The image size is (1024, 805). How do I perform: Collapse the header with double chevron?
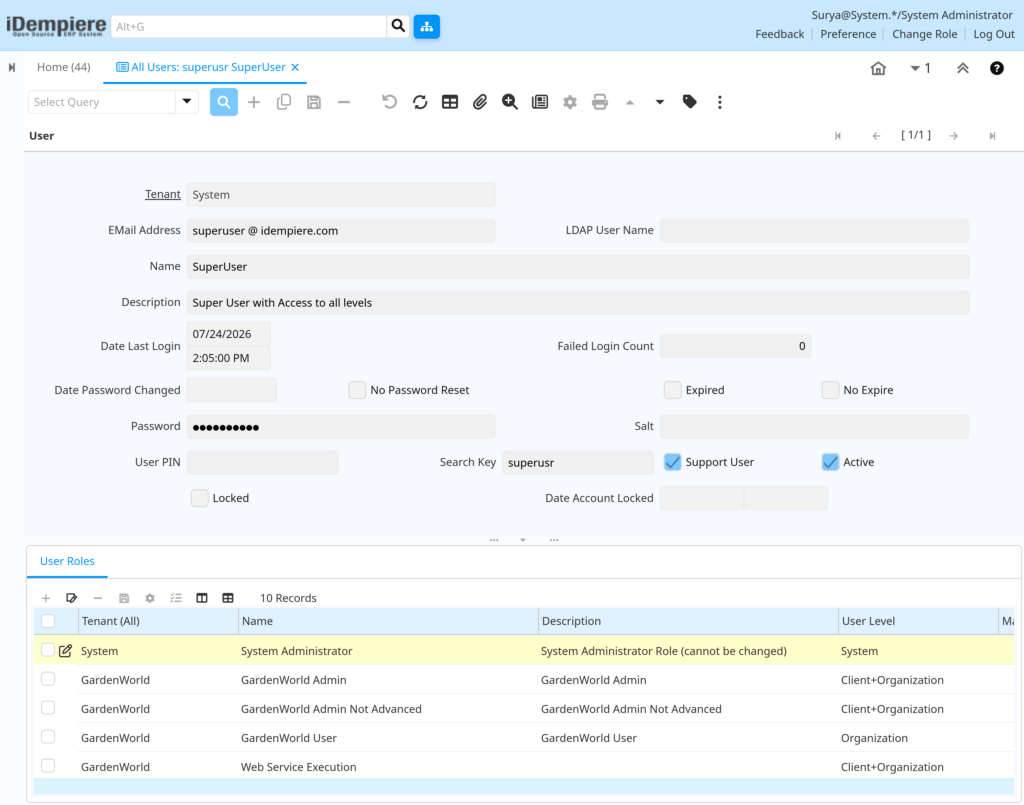click(x=963, y=68)
